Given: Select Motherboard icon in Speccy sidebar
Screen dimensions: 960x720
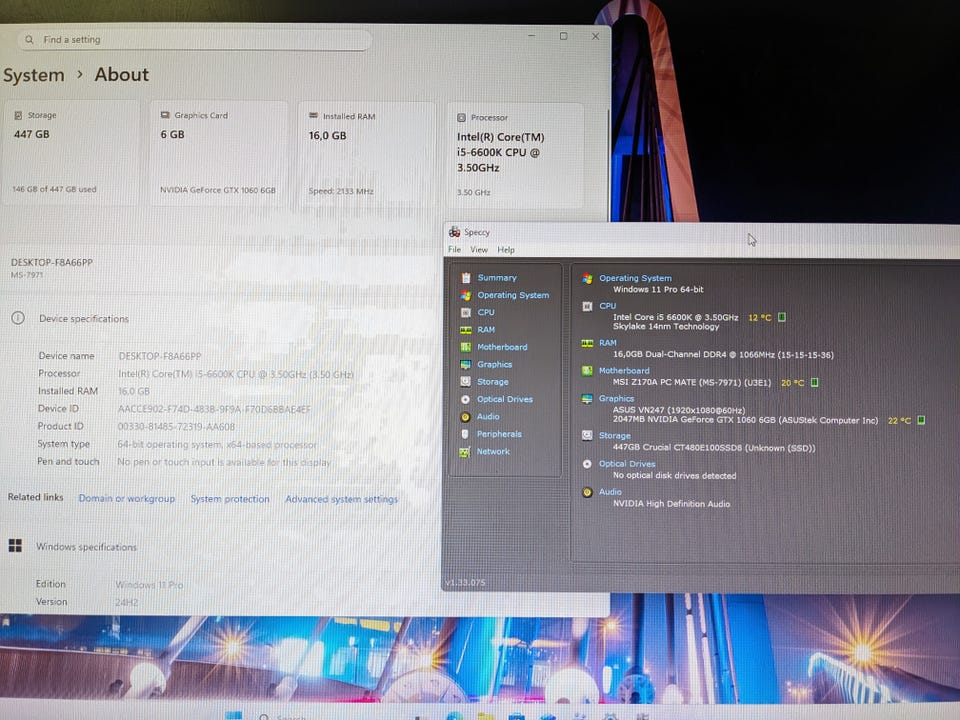Looking at the screenshot, I should click(466, 347).
